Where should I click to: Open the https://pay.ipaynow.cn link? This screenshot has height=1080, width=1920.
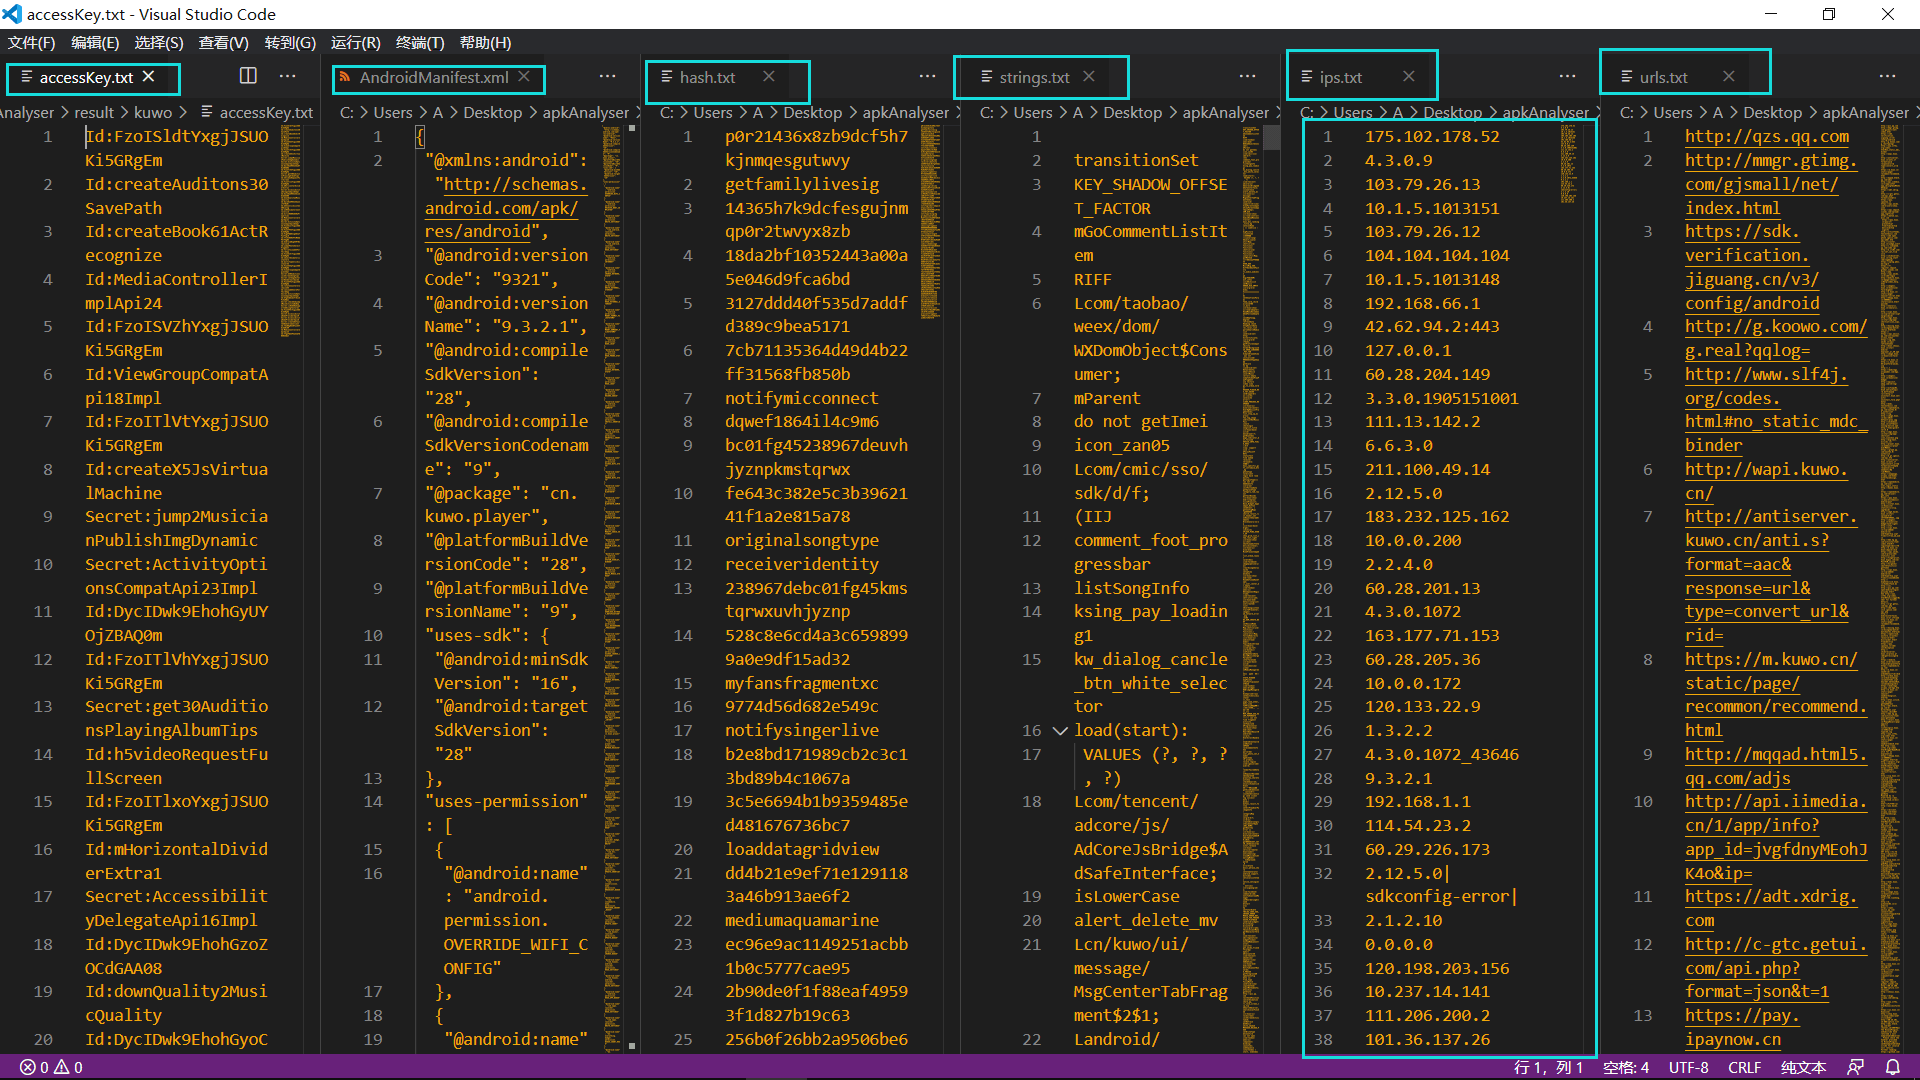coord(1742,1027)
